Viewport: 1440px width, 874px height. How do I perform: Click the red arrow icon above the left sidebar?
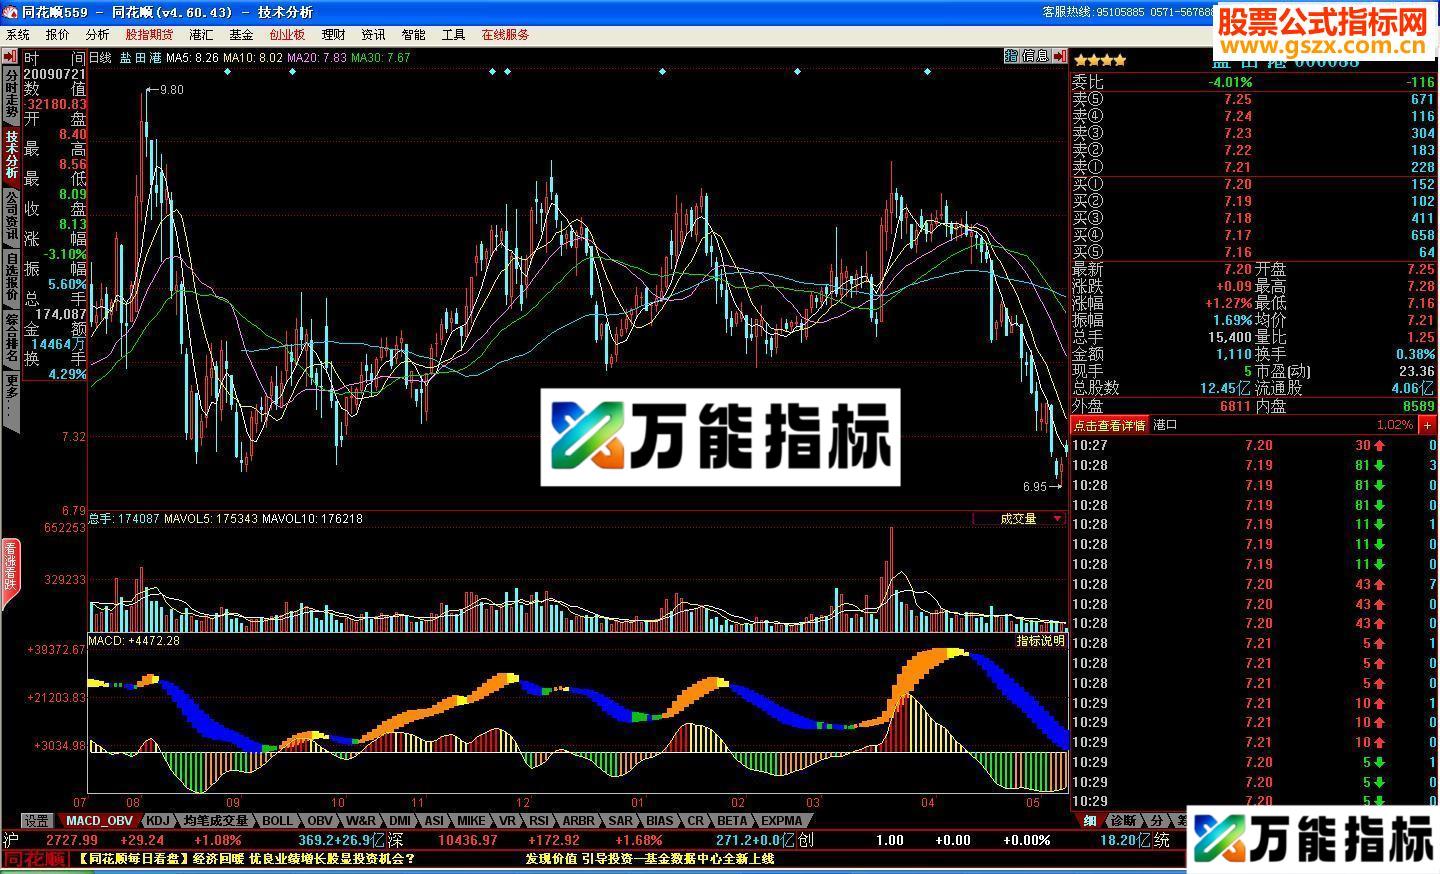[10, 56]
